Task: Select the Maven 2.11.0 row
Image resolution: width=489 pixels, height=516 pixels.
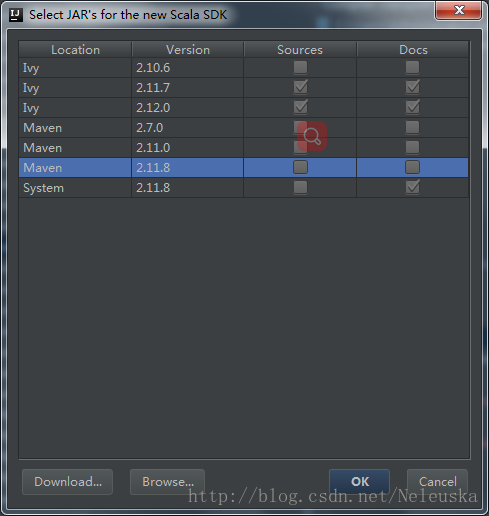Action: pyautogui.click(x=244, y=148)
